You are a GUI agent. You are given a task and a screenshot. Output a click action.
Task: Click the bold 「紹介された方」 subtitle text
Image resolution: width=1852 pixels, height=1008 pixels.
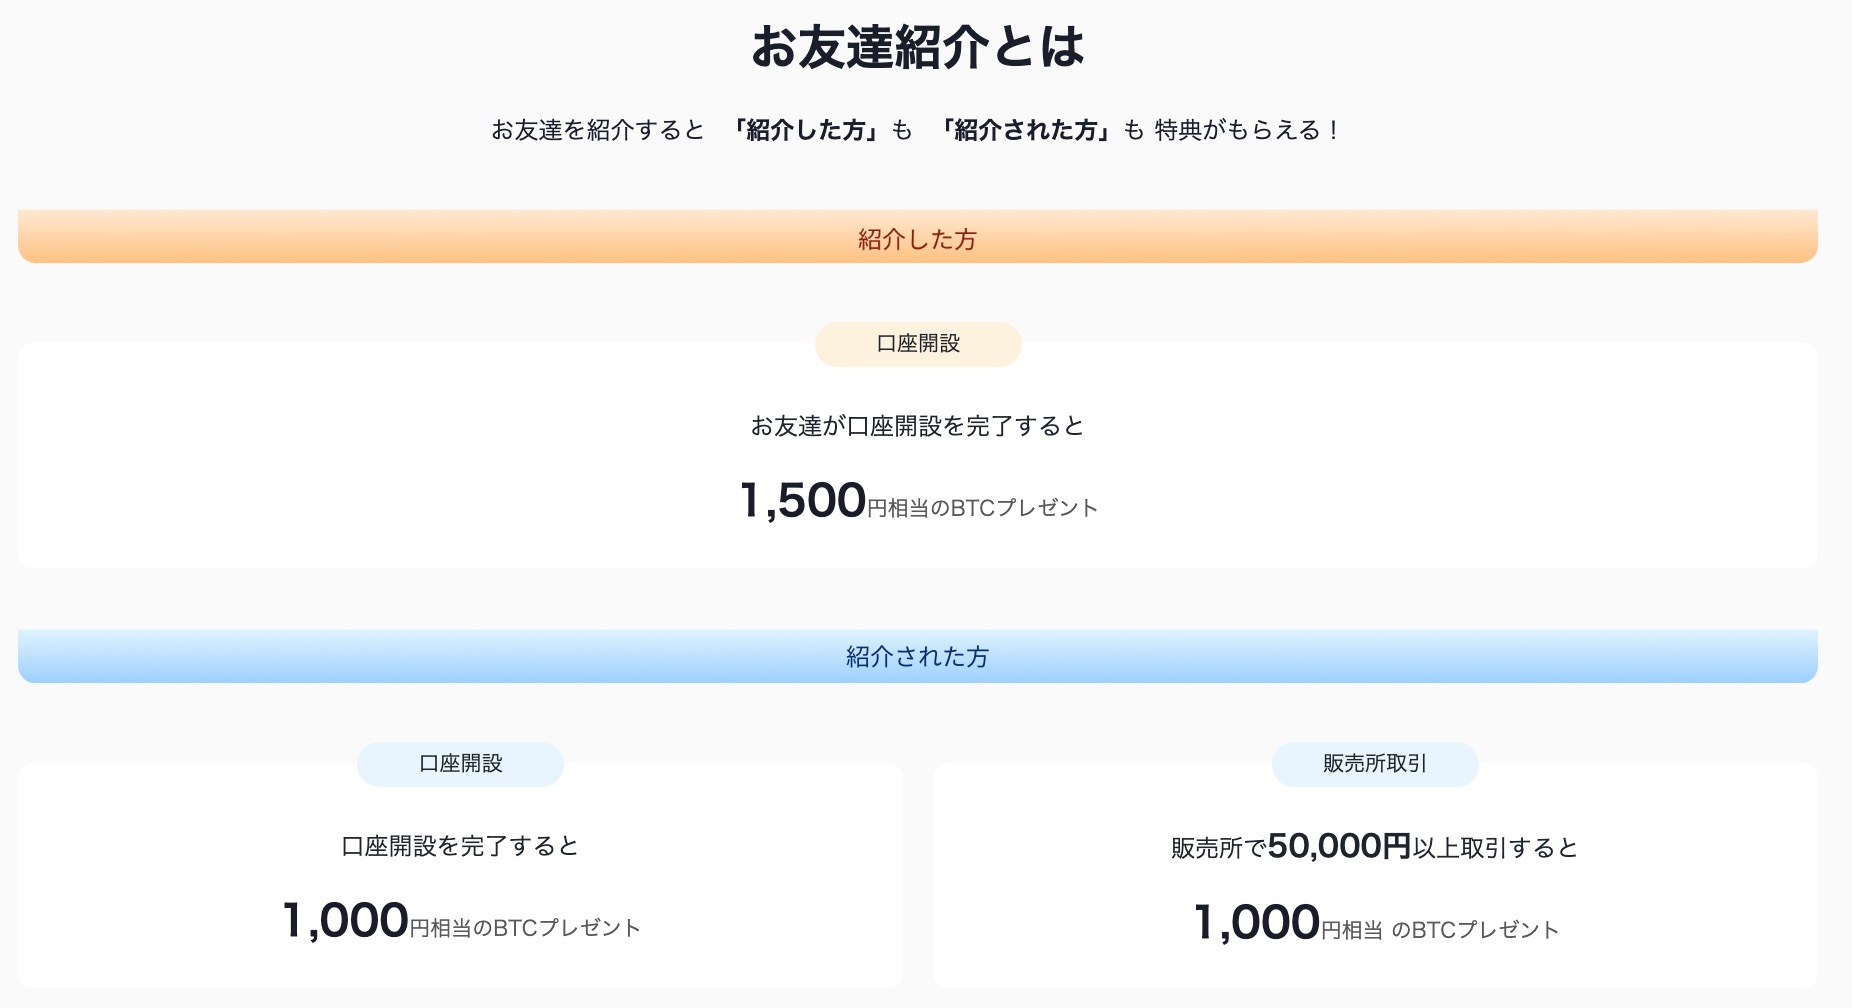[1026, 130]
